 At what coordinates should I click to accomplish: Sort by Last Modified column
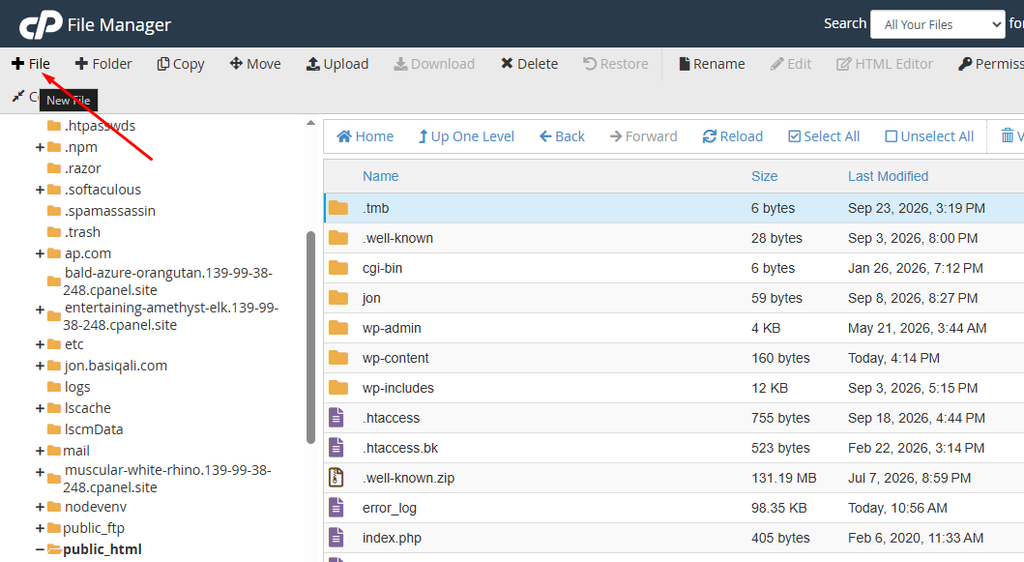click(x=888, y=176)
